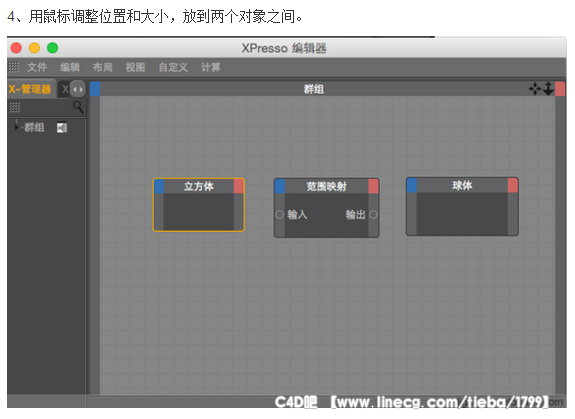
Task: Minimize the XPresso 编辑器 window
Action: point(34,48)
